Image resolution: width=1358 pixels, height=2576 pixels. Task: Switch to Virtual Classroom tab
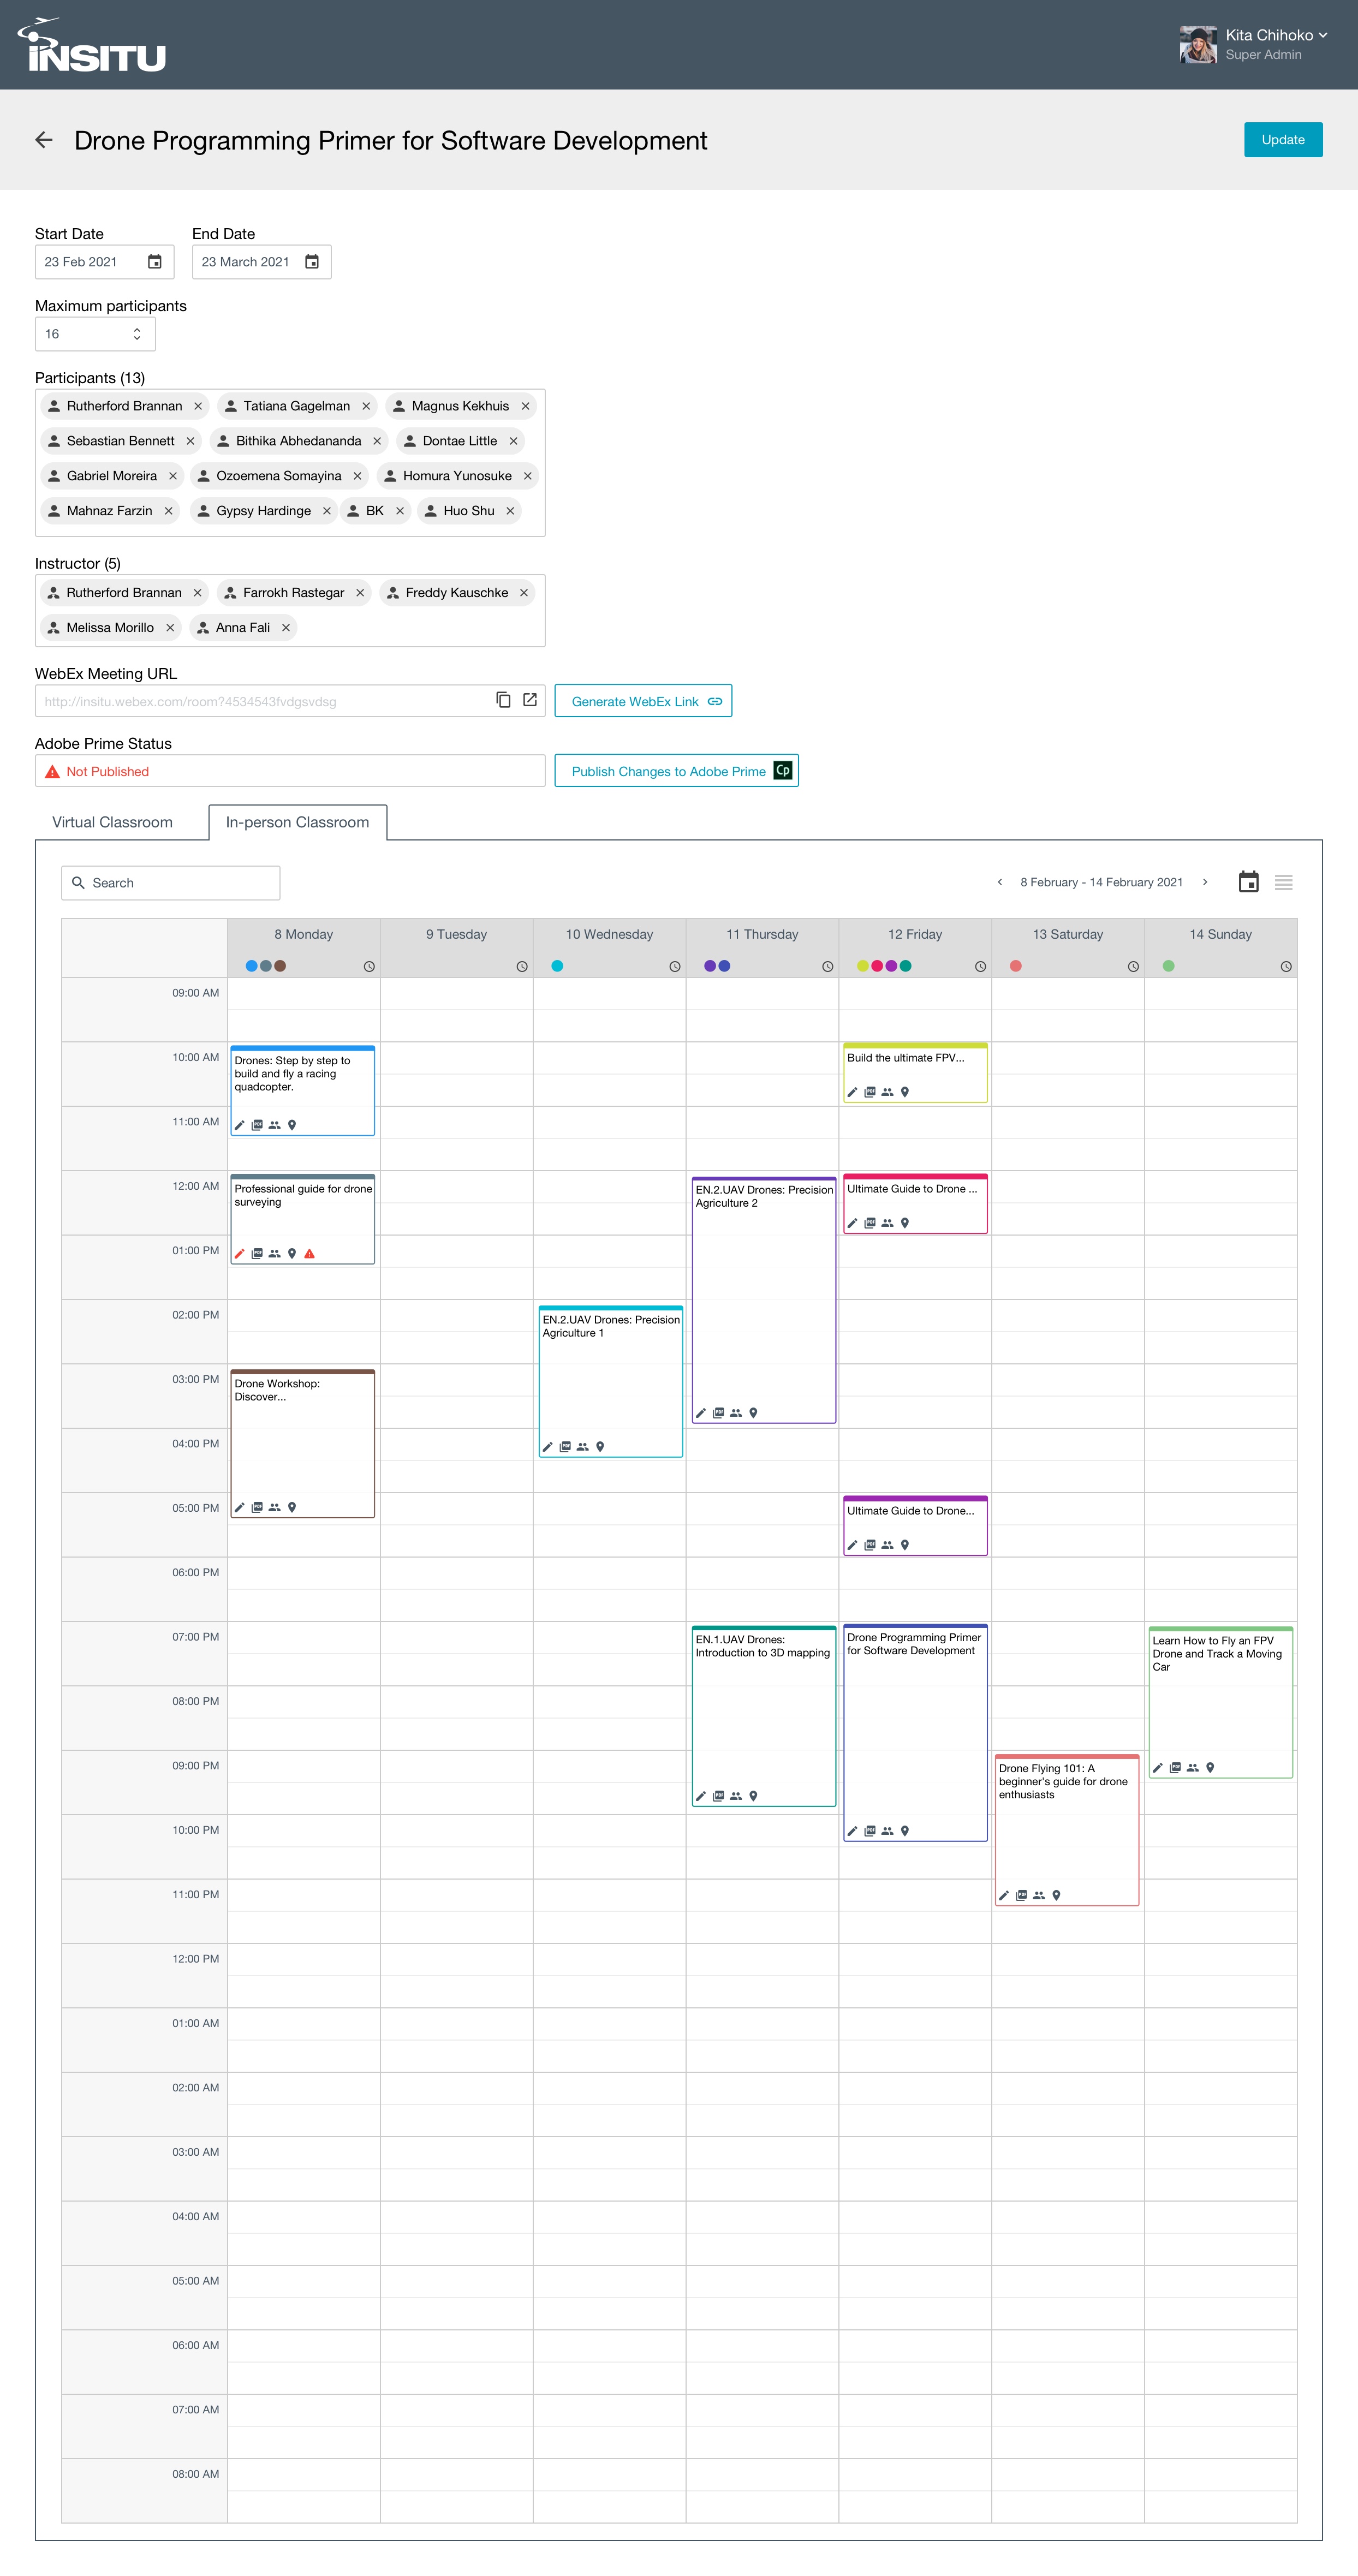[x=112, y=822]
